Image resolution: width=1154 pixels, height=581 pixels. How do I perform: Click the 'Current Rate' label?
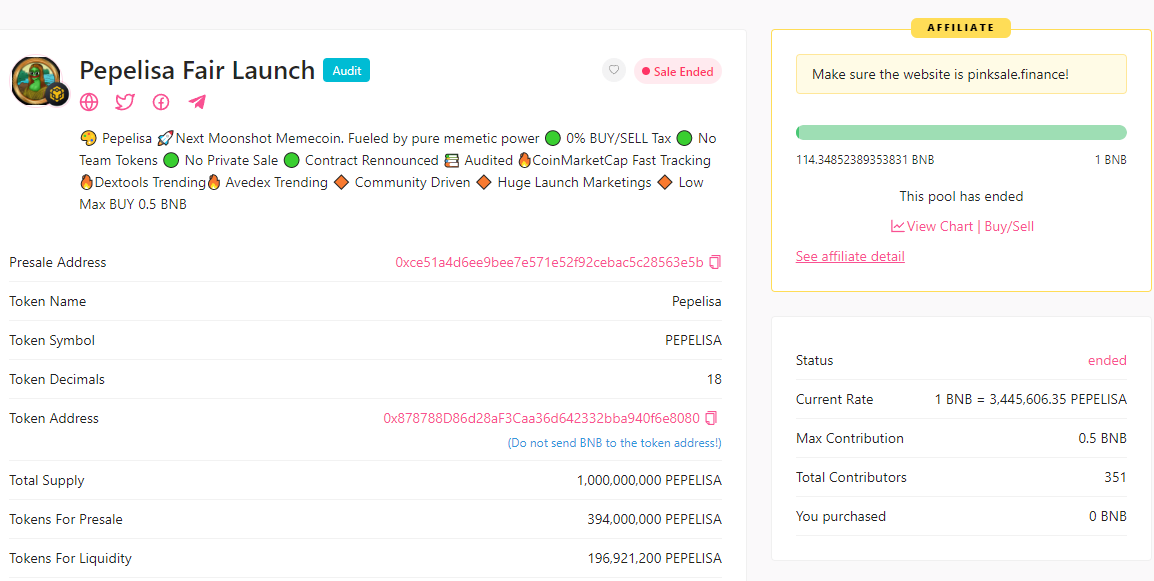click(x=835, y=399)
